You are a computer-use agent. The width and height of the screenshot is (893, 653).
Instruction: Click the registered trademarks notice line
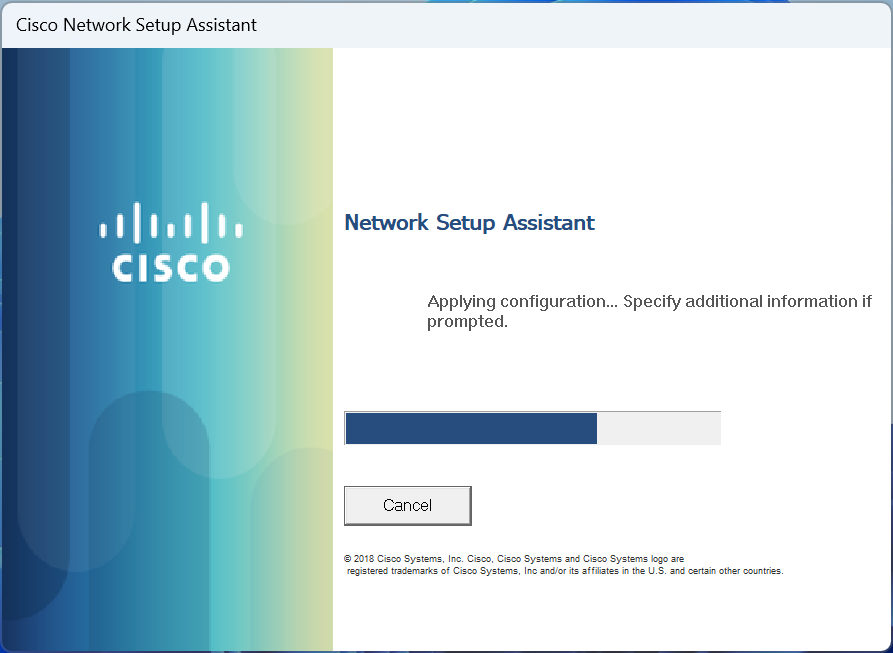(x=565, y=571)
